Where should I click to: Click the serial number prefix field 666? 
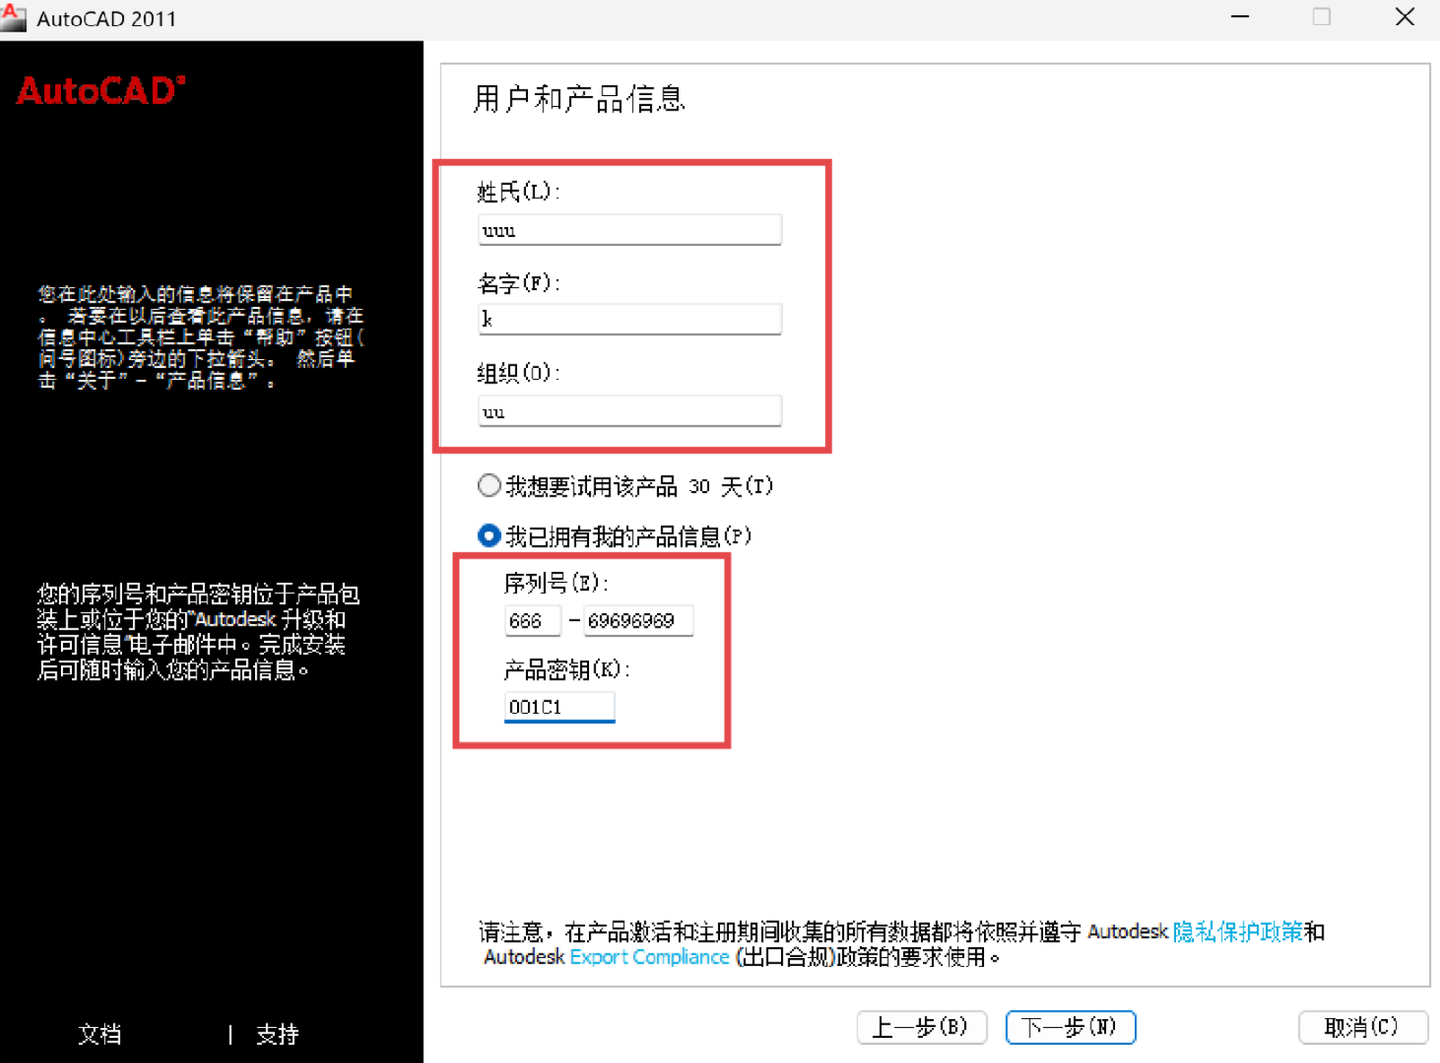[532, 621]
